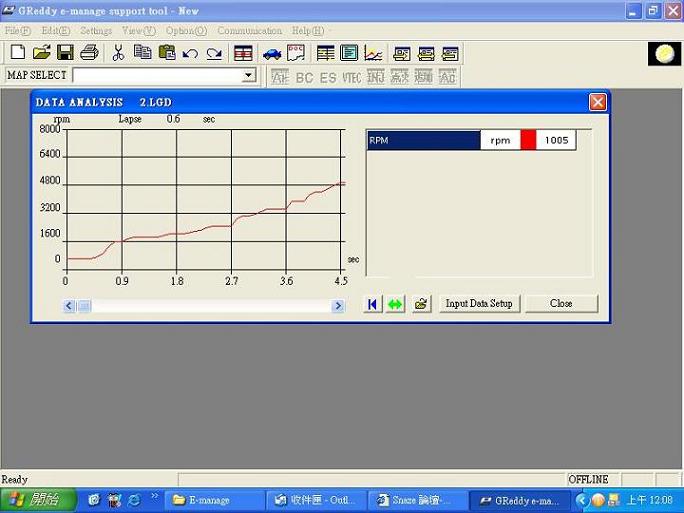Open the File menu
The height and width of the screenshot is (513, 684).
18,31
